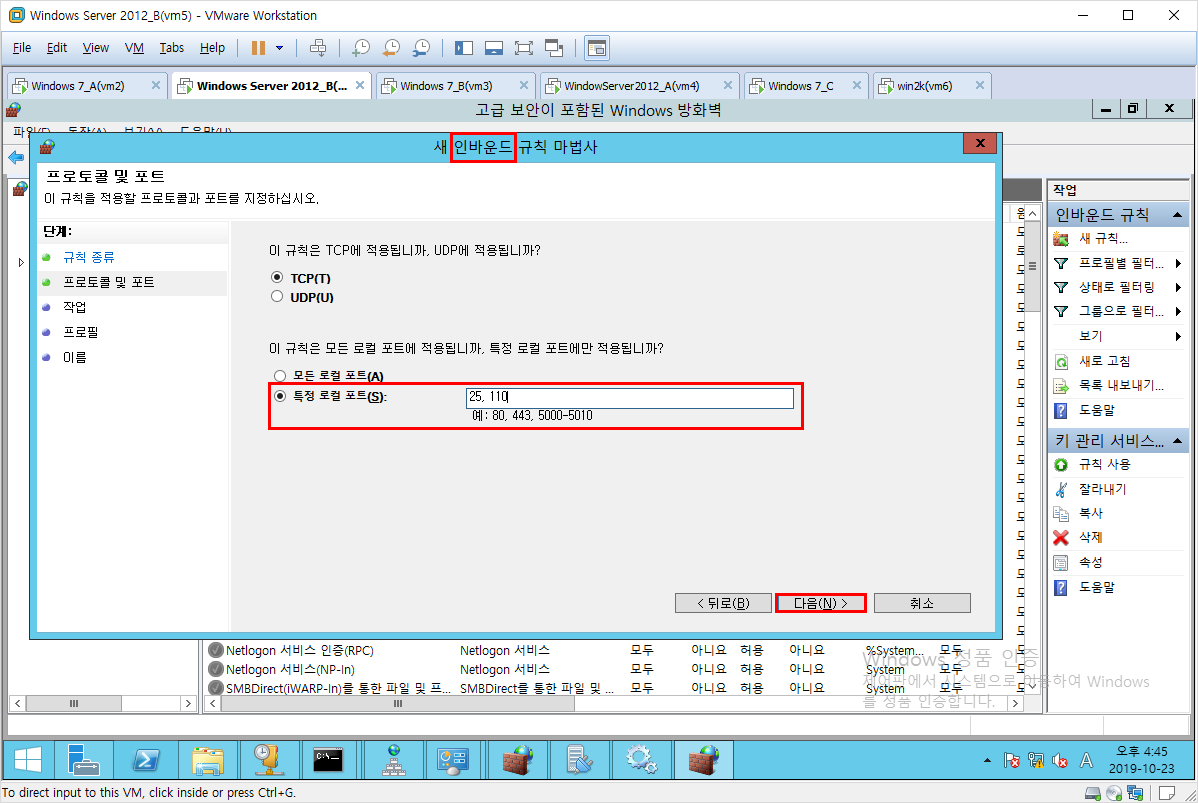Click 목록 내보내기 export action
Image resolution: width=1198 pixels, height=803 pixels.
[x=1121, y=386]
